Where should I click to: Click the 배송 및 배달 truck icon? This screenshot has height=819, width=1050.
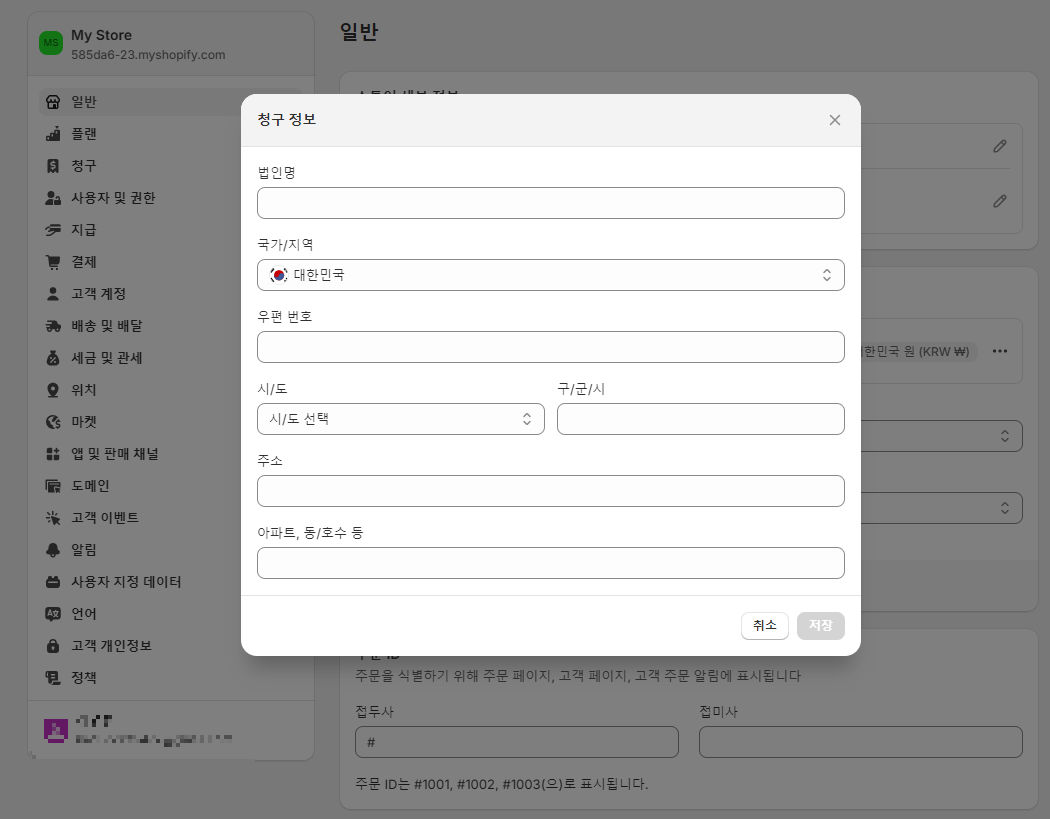click(53, 326)
